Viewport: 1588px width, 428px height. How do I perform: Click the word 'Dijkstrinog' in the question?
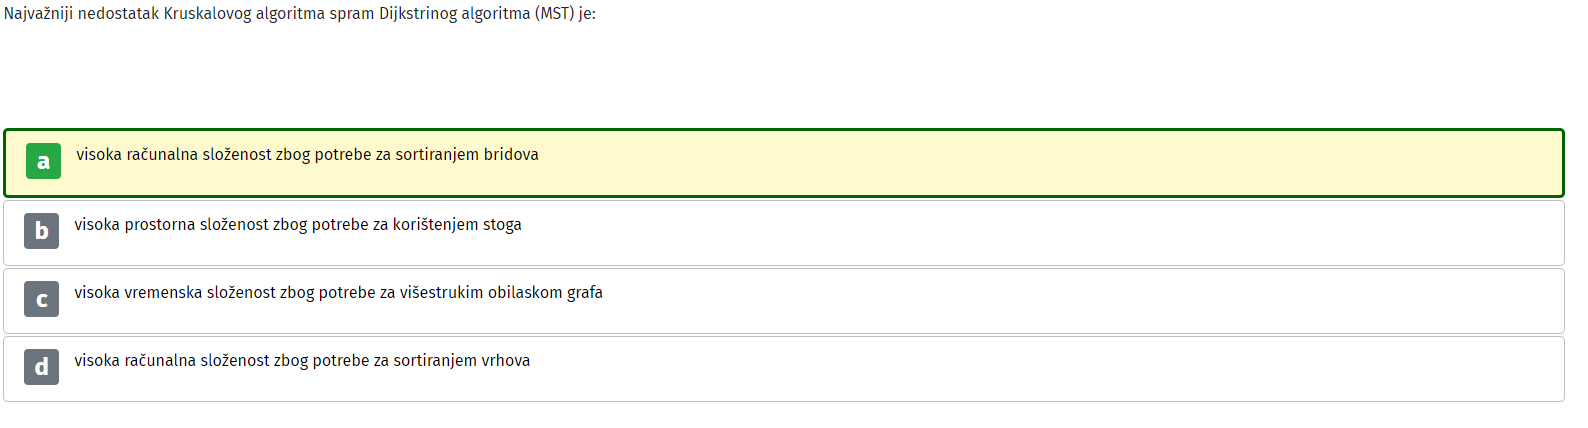(418, 14)
